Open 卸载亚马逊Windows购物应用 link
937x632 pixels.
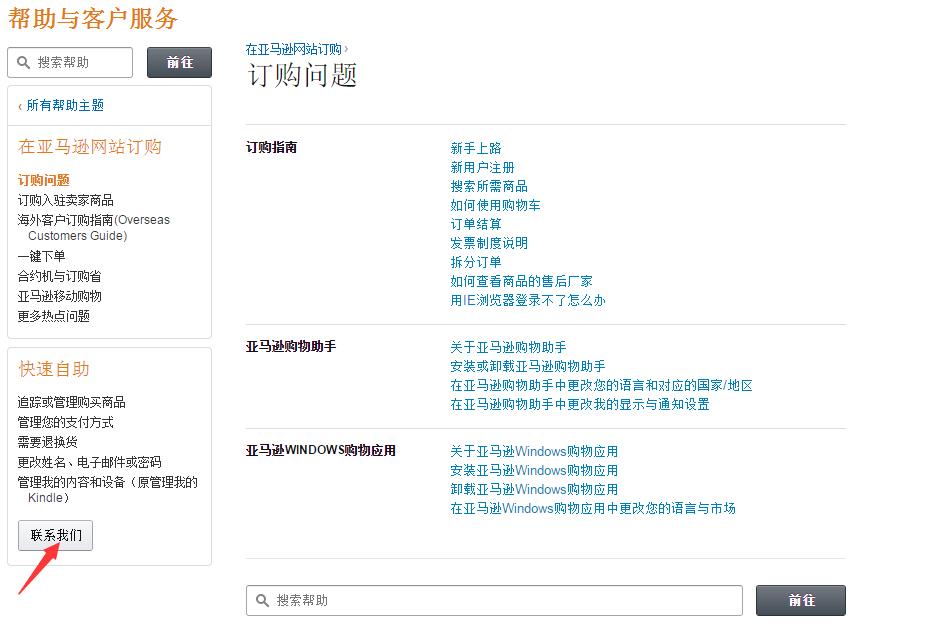point(534,489)
